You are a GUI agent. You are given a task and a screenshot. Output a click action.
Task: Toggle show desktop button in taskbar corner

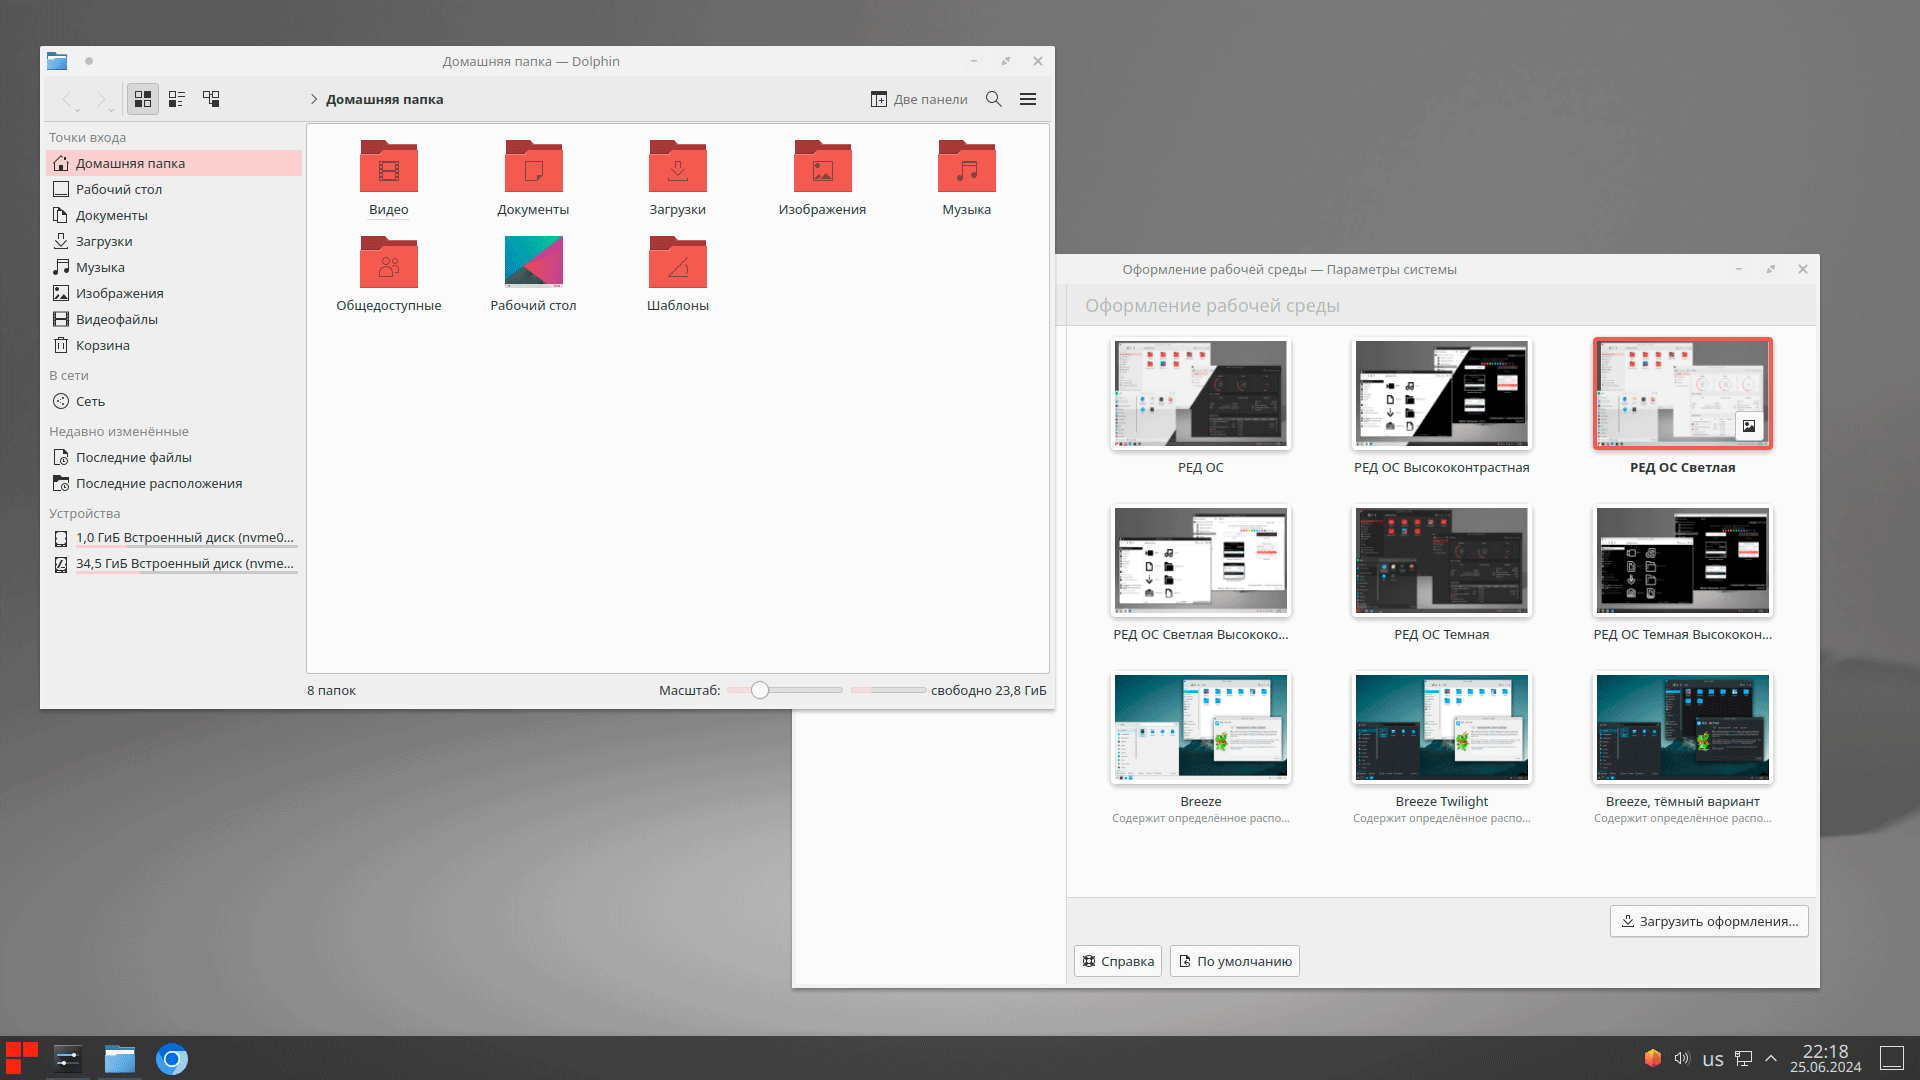(1891, 1058)
